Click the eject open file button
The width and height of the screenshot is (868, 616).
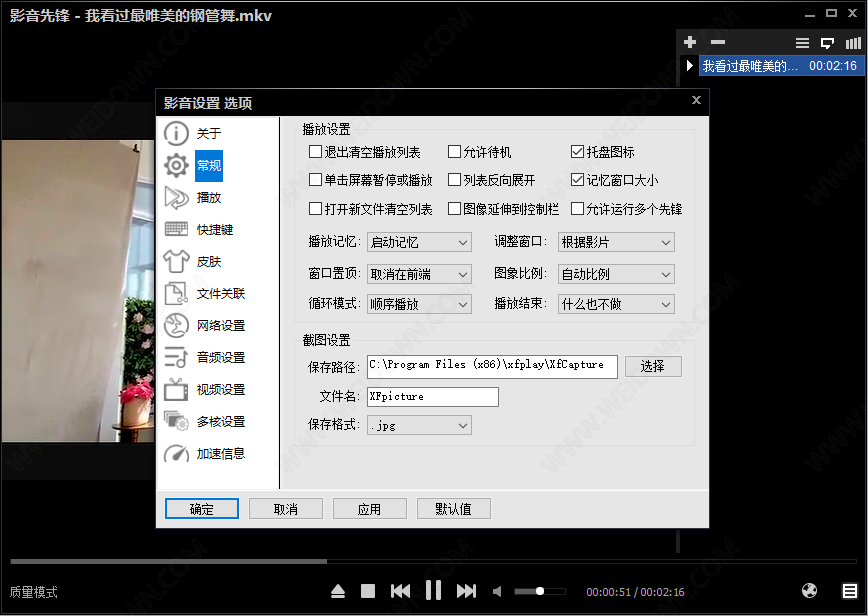click(338, 591)
